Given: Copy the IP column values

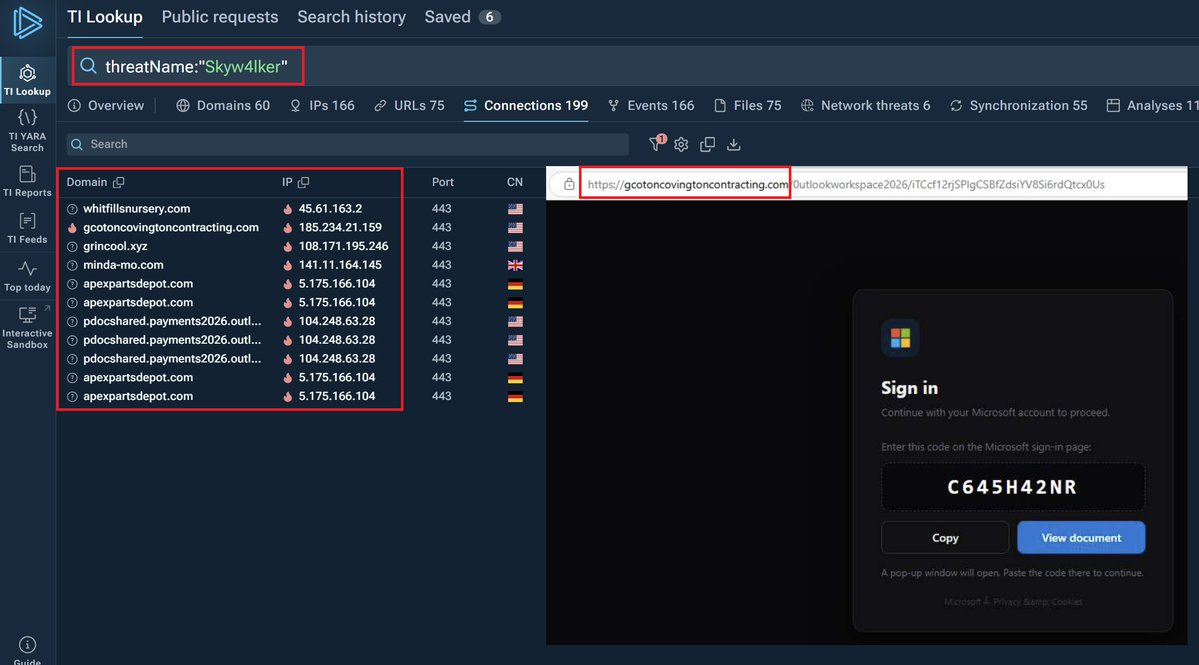Looking at the screenshot, I should [304, 182].
